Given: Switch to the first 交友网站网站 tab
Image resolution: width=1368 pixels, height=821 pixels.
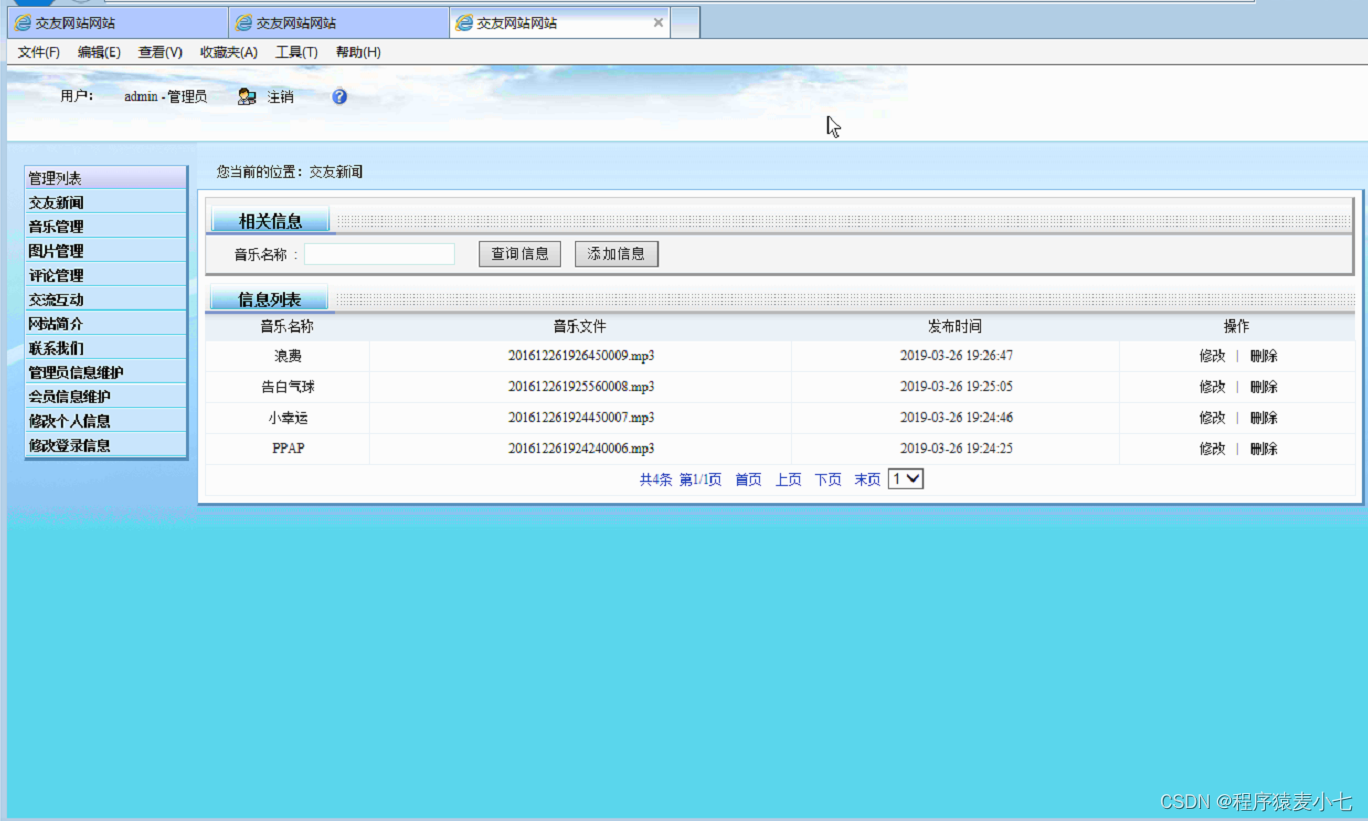Looking at the screenshot, I should (x=117, y=22).
